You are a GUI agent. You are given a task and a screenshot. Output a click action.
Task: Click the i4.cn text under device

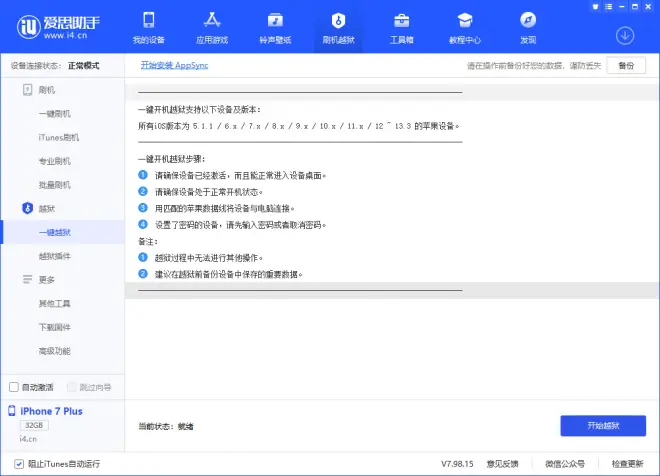point(28,439)
